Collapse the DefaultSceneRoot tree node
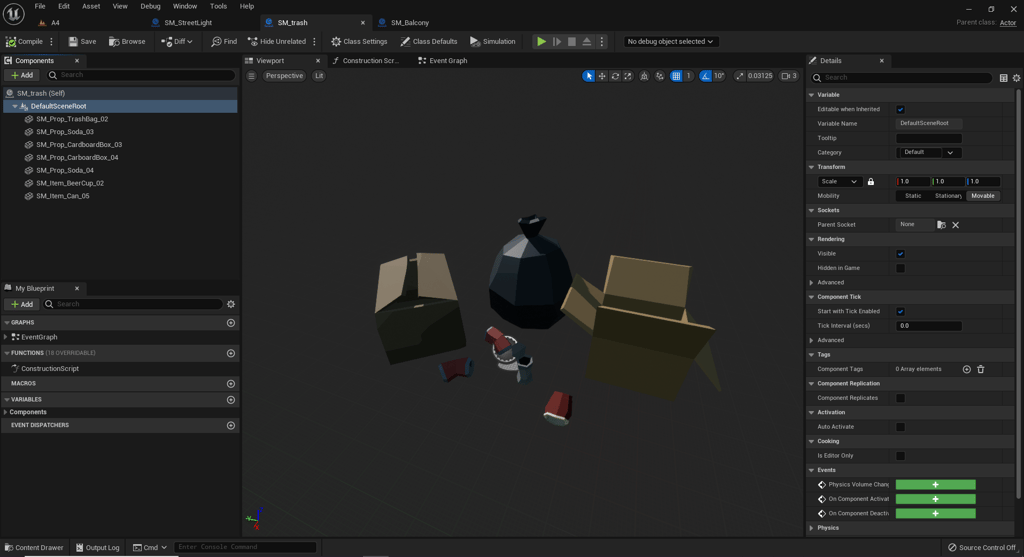 click(x=15, y=106)
